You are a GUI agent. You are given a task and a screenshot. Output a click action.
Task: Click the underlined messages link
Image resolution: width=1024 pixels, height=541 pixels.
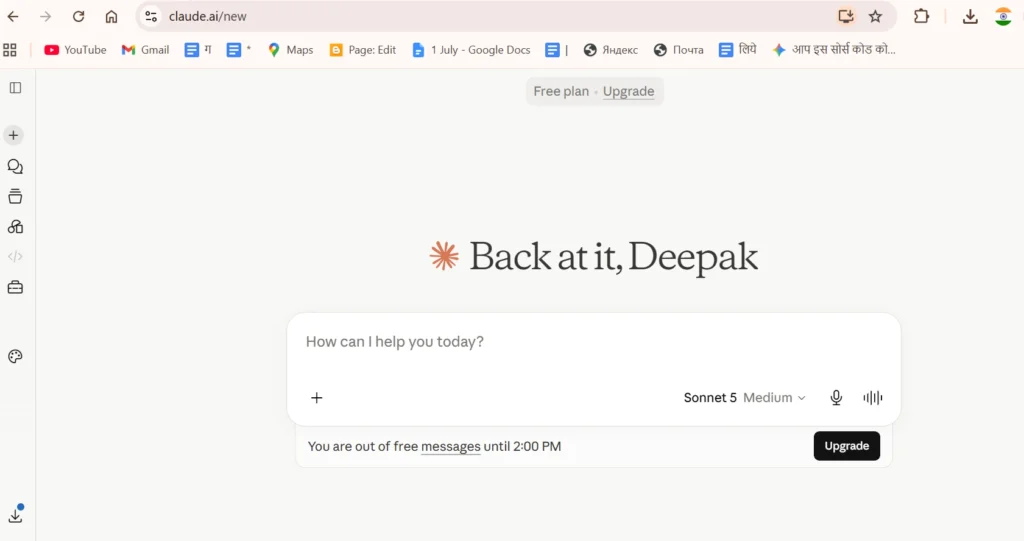tap(451, 446)
